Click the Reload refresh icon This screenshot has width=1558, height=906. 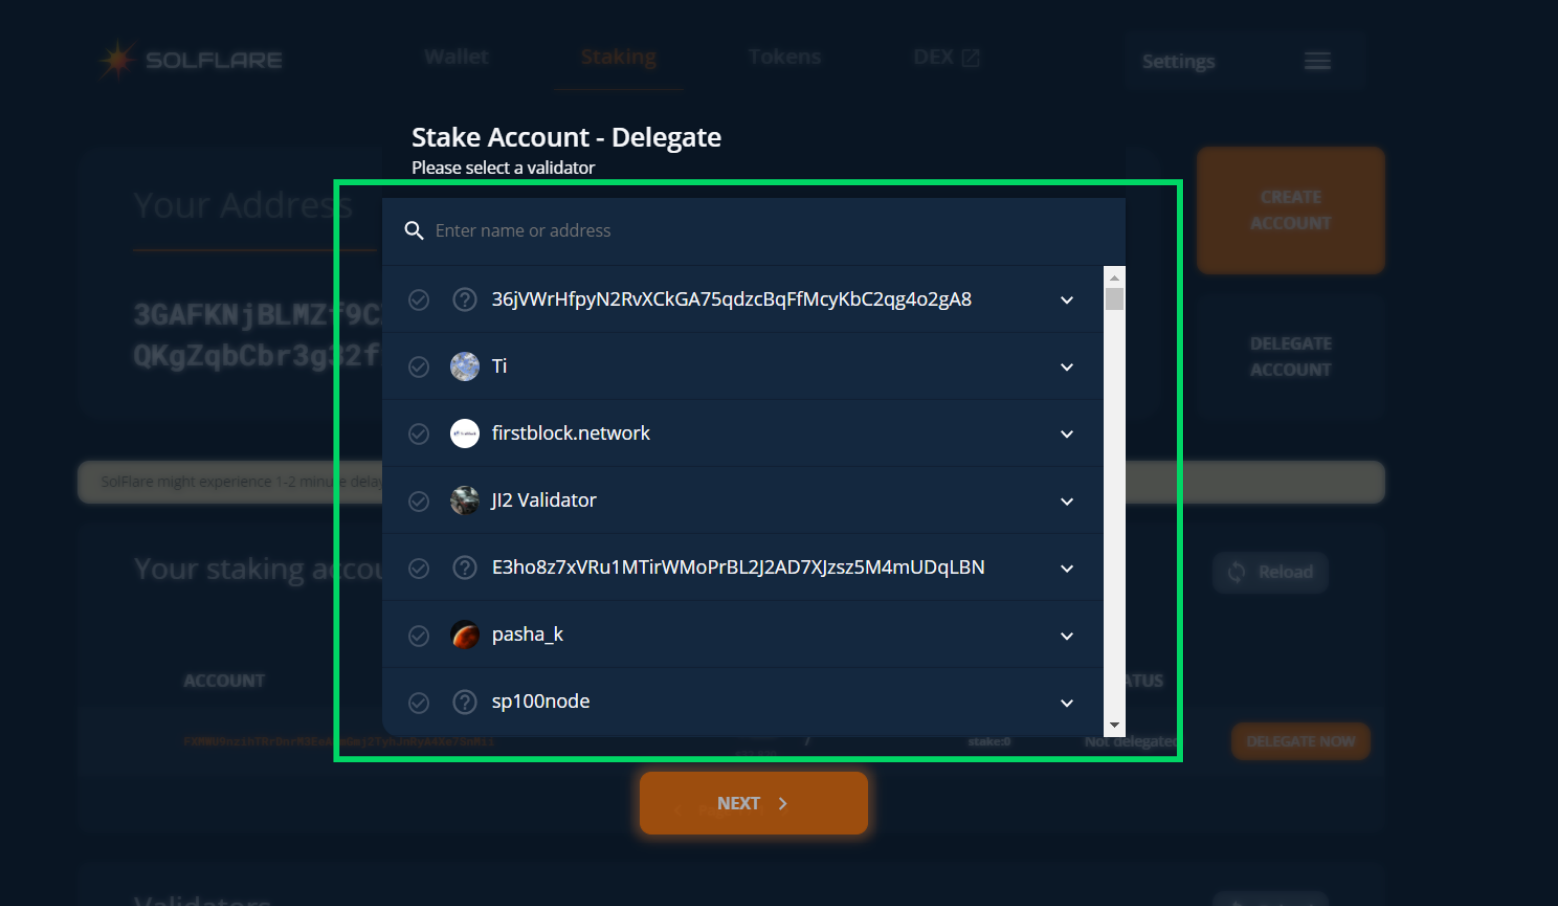tap(1237, 572)
